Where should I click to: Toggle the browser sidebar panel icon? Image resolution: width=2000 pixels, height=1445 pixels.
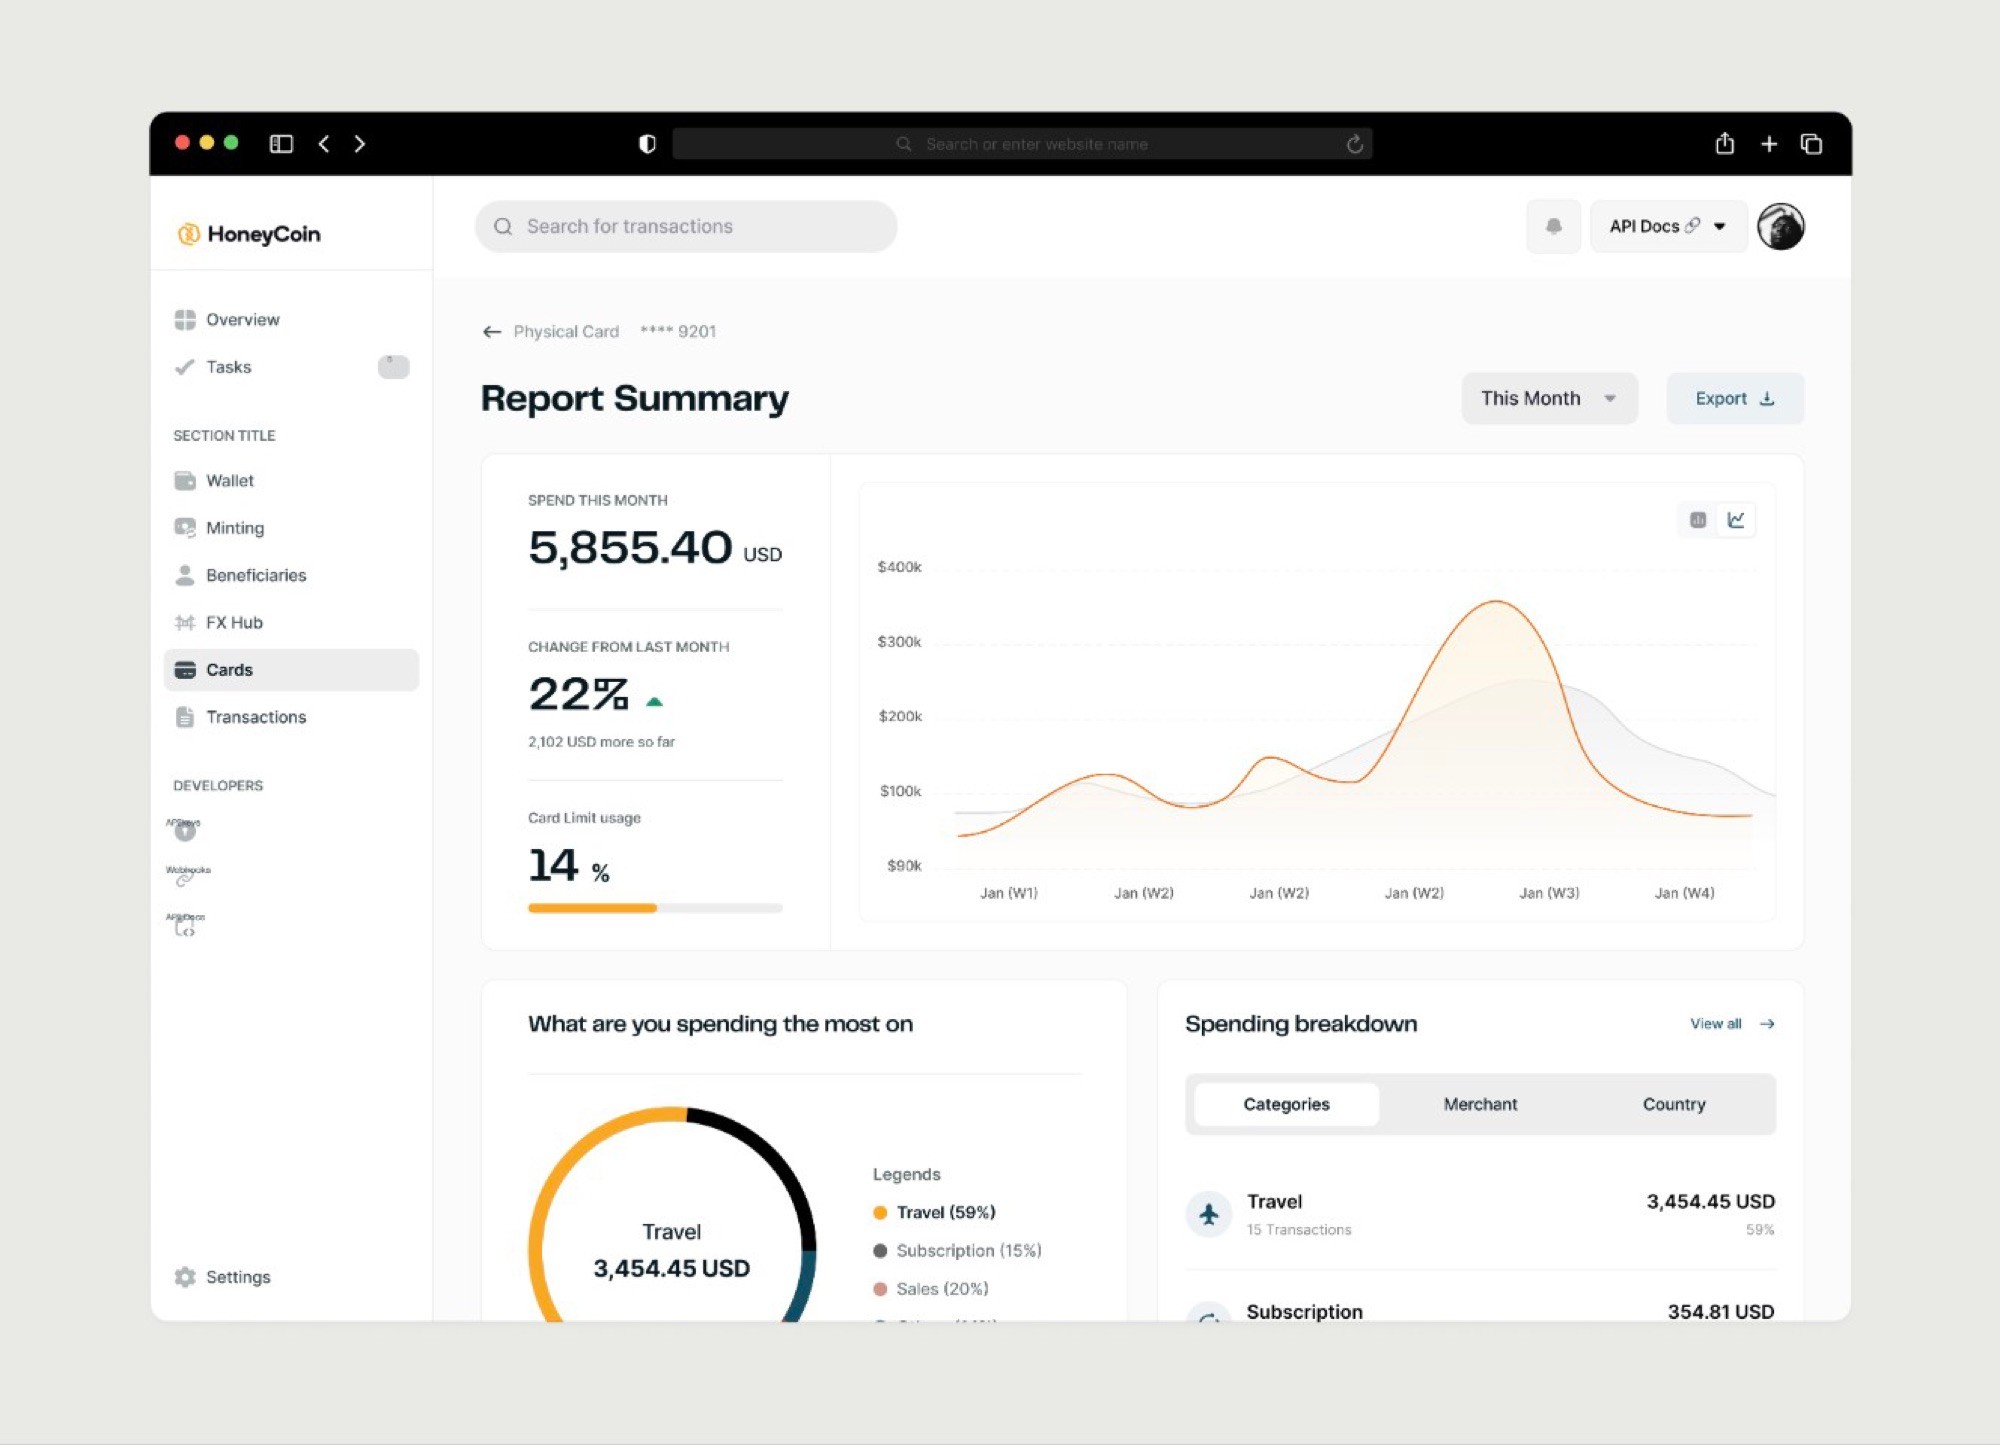(281, 144)
